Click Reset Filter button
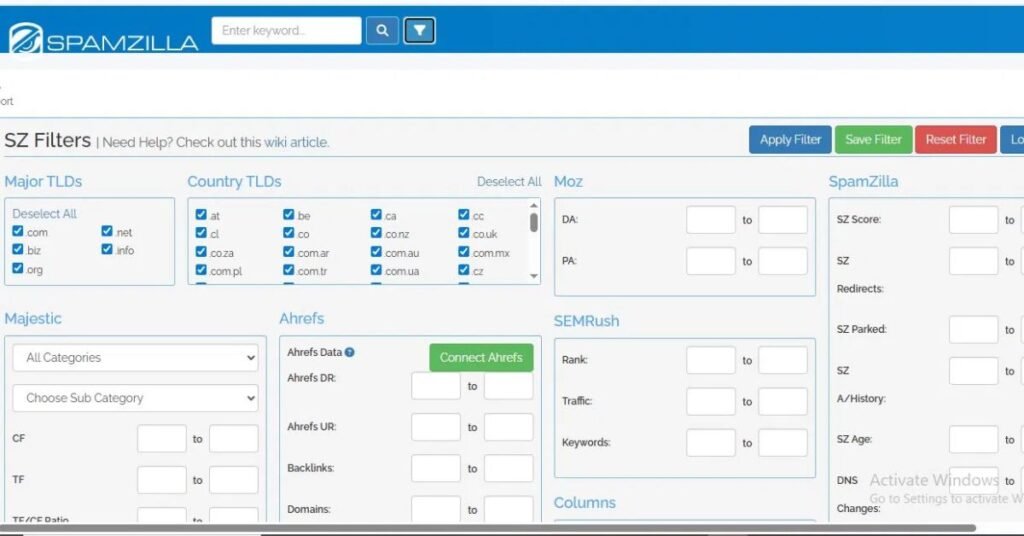 click(955, 140)
